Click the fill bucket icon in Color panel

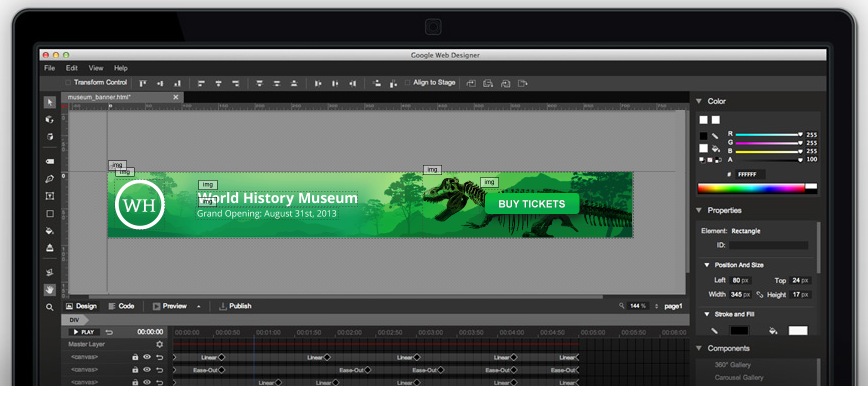(715, 148)
